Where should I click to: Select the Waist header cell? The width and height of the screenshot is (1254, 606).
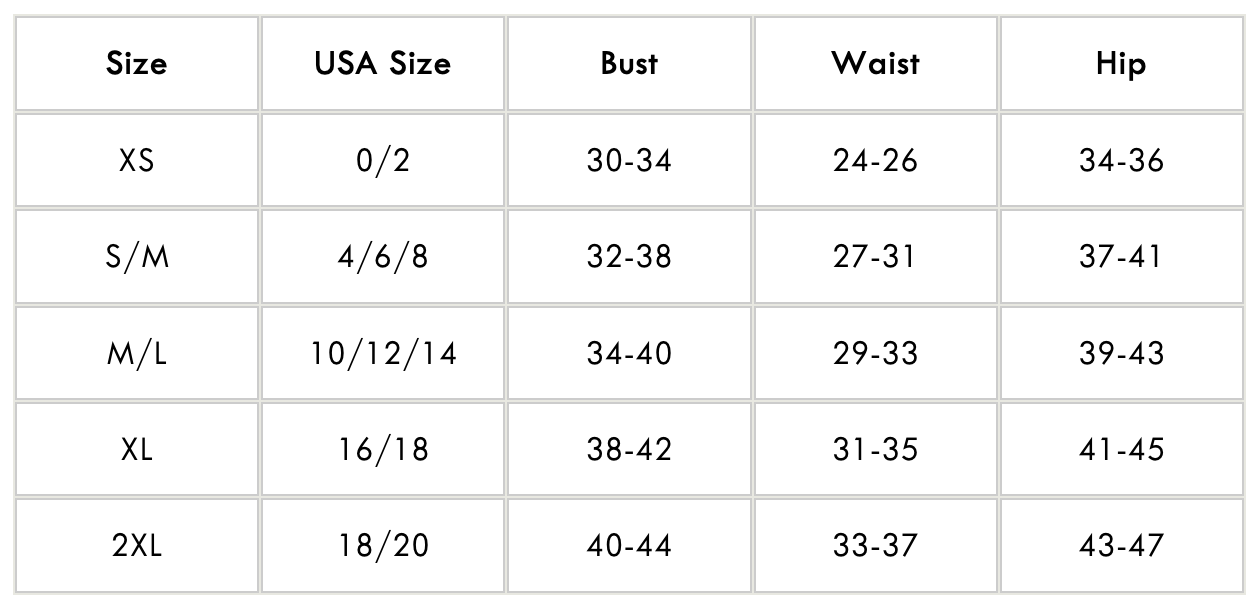[875, 64]
